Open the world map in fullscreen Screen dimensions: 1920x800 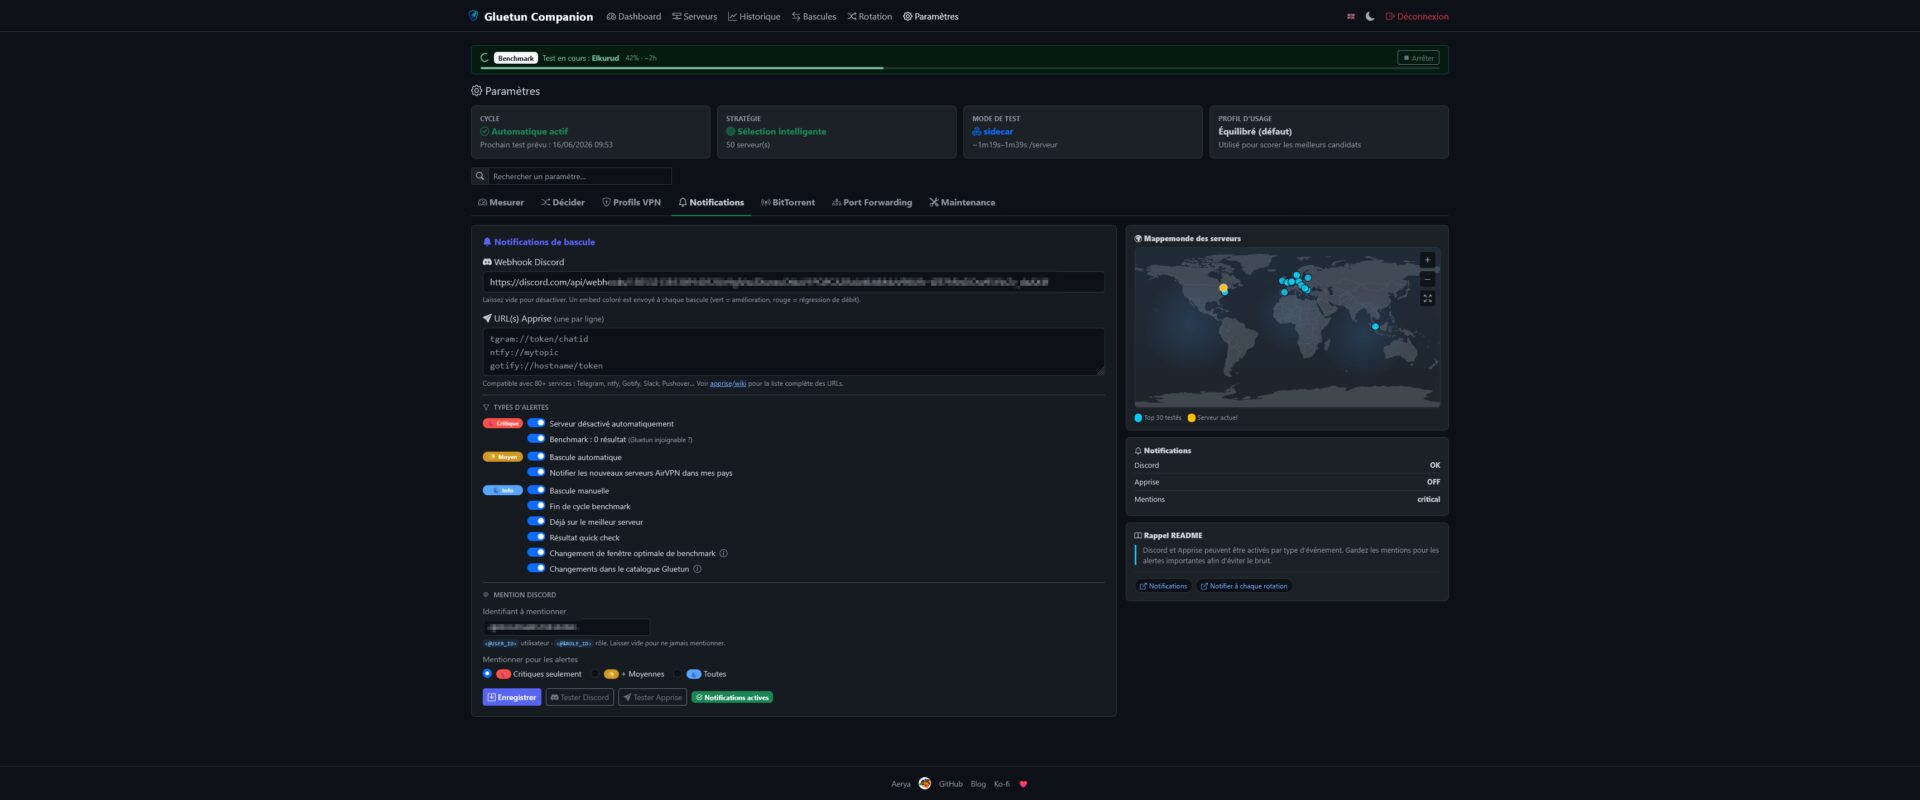[x=1427, y=298]
